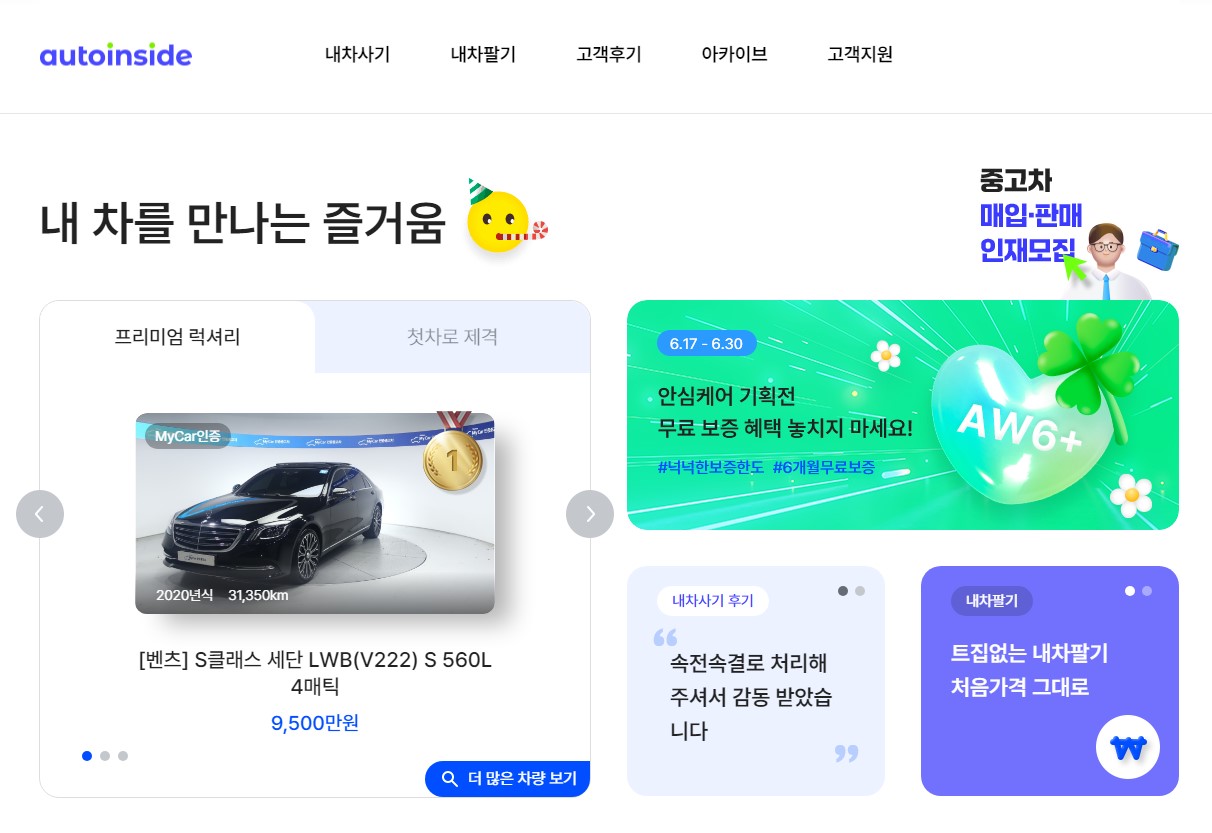Click the 더 많은 차량 보기 button

508,779
